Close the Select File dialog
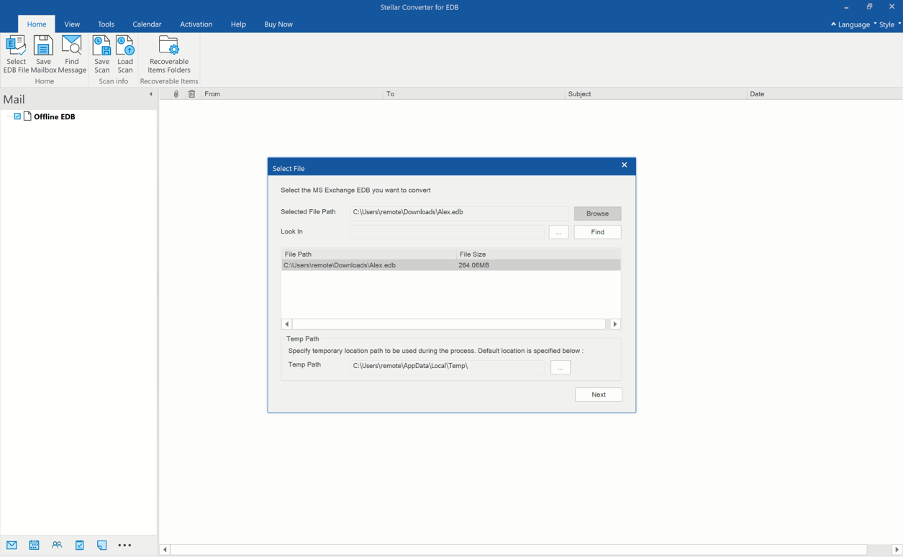 pyautogui.click(x=624, y=165)
